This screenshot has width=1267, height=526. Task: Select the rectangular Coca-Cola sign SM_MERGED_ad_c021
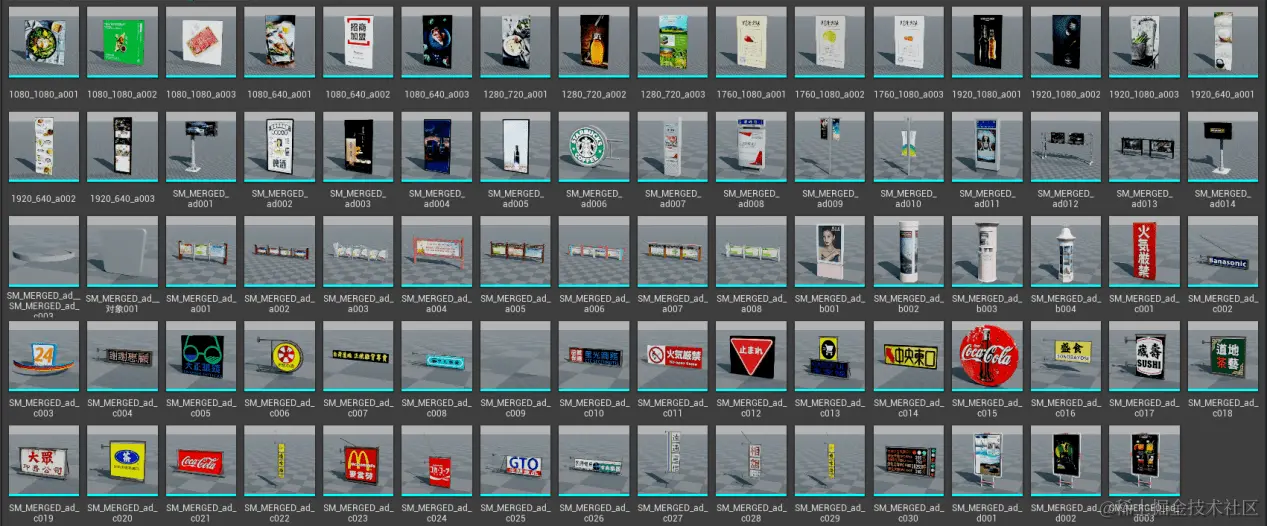201,461
